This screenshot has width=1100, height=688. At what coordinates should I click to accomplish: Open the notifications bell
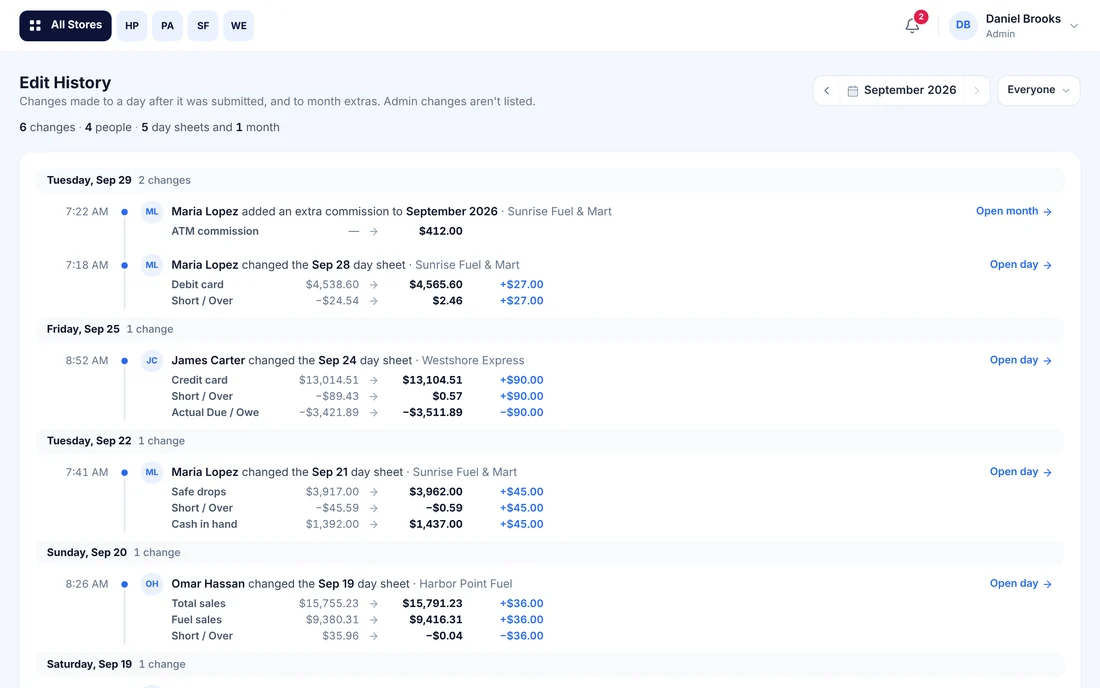tap(912, 26)
